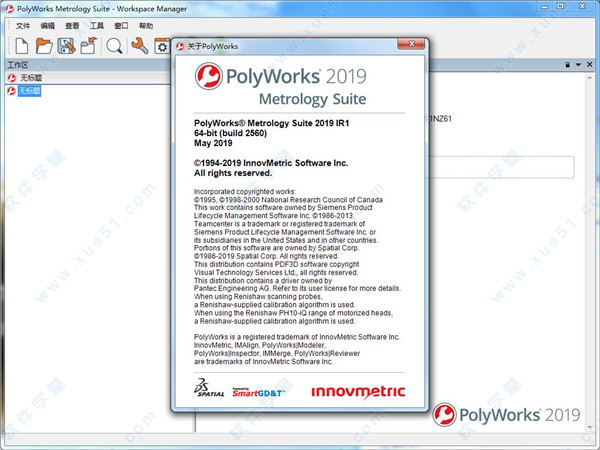The height and width of the screenshot is (450, 600).
Task: Maximize the Workspace Manager window
Action: click(561, 7)
